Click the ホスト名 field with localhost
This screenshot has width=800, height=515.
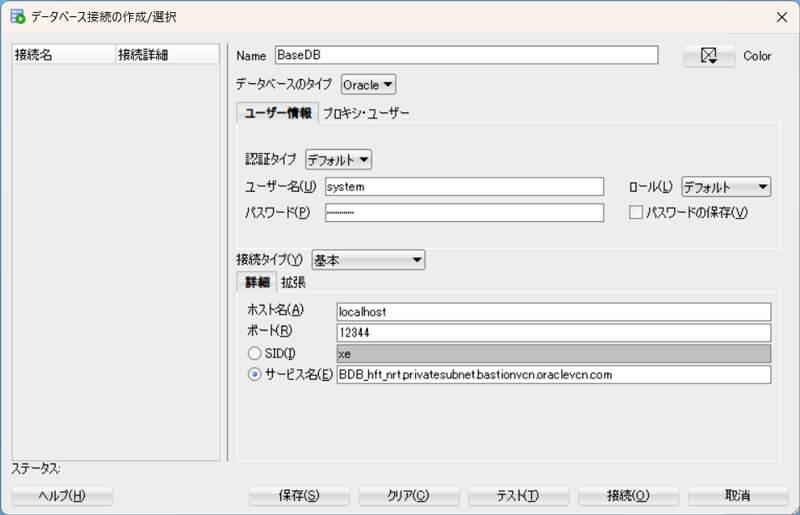pos(554,312)
